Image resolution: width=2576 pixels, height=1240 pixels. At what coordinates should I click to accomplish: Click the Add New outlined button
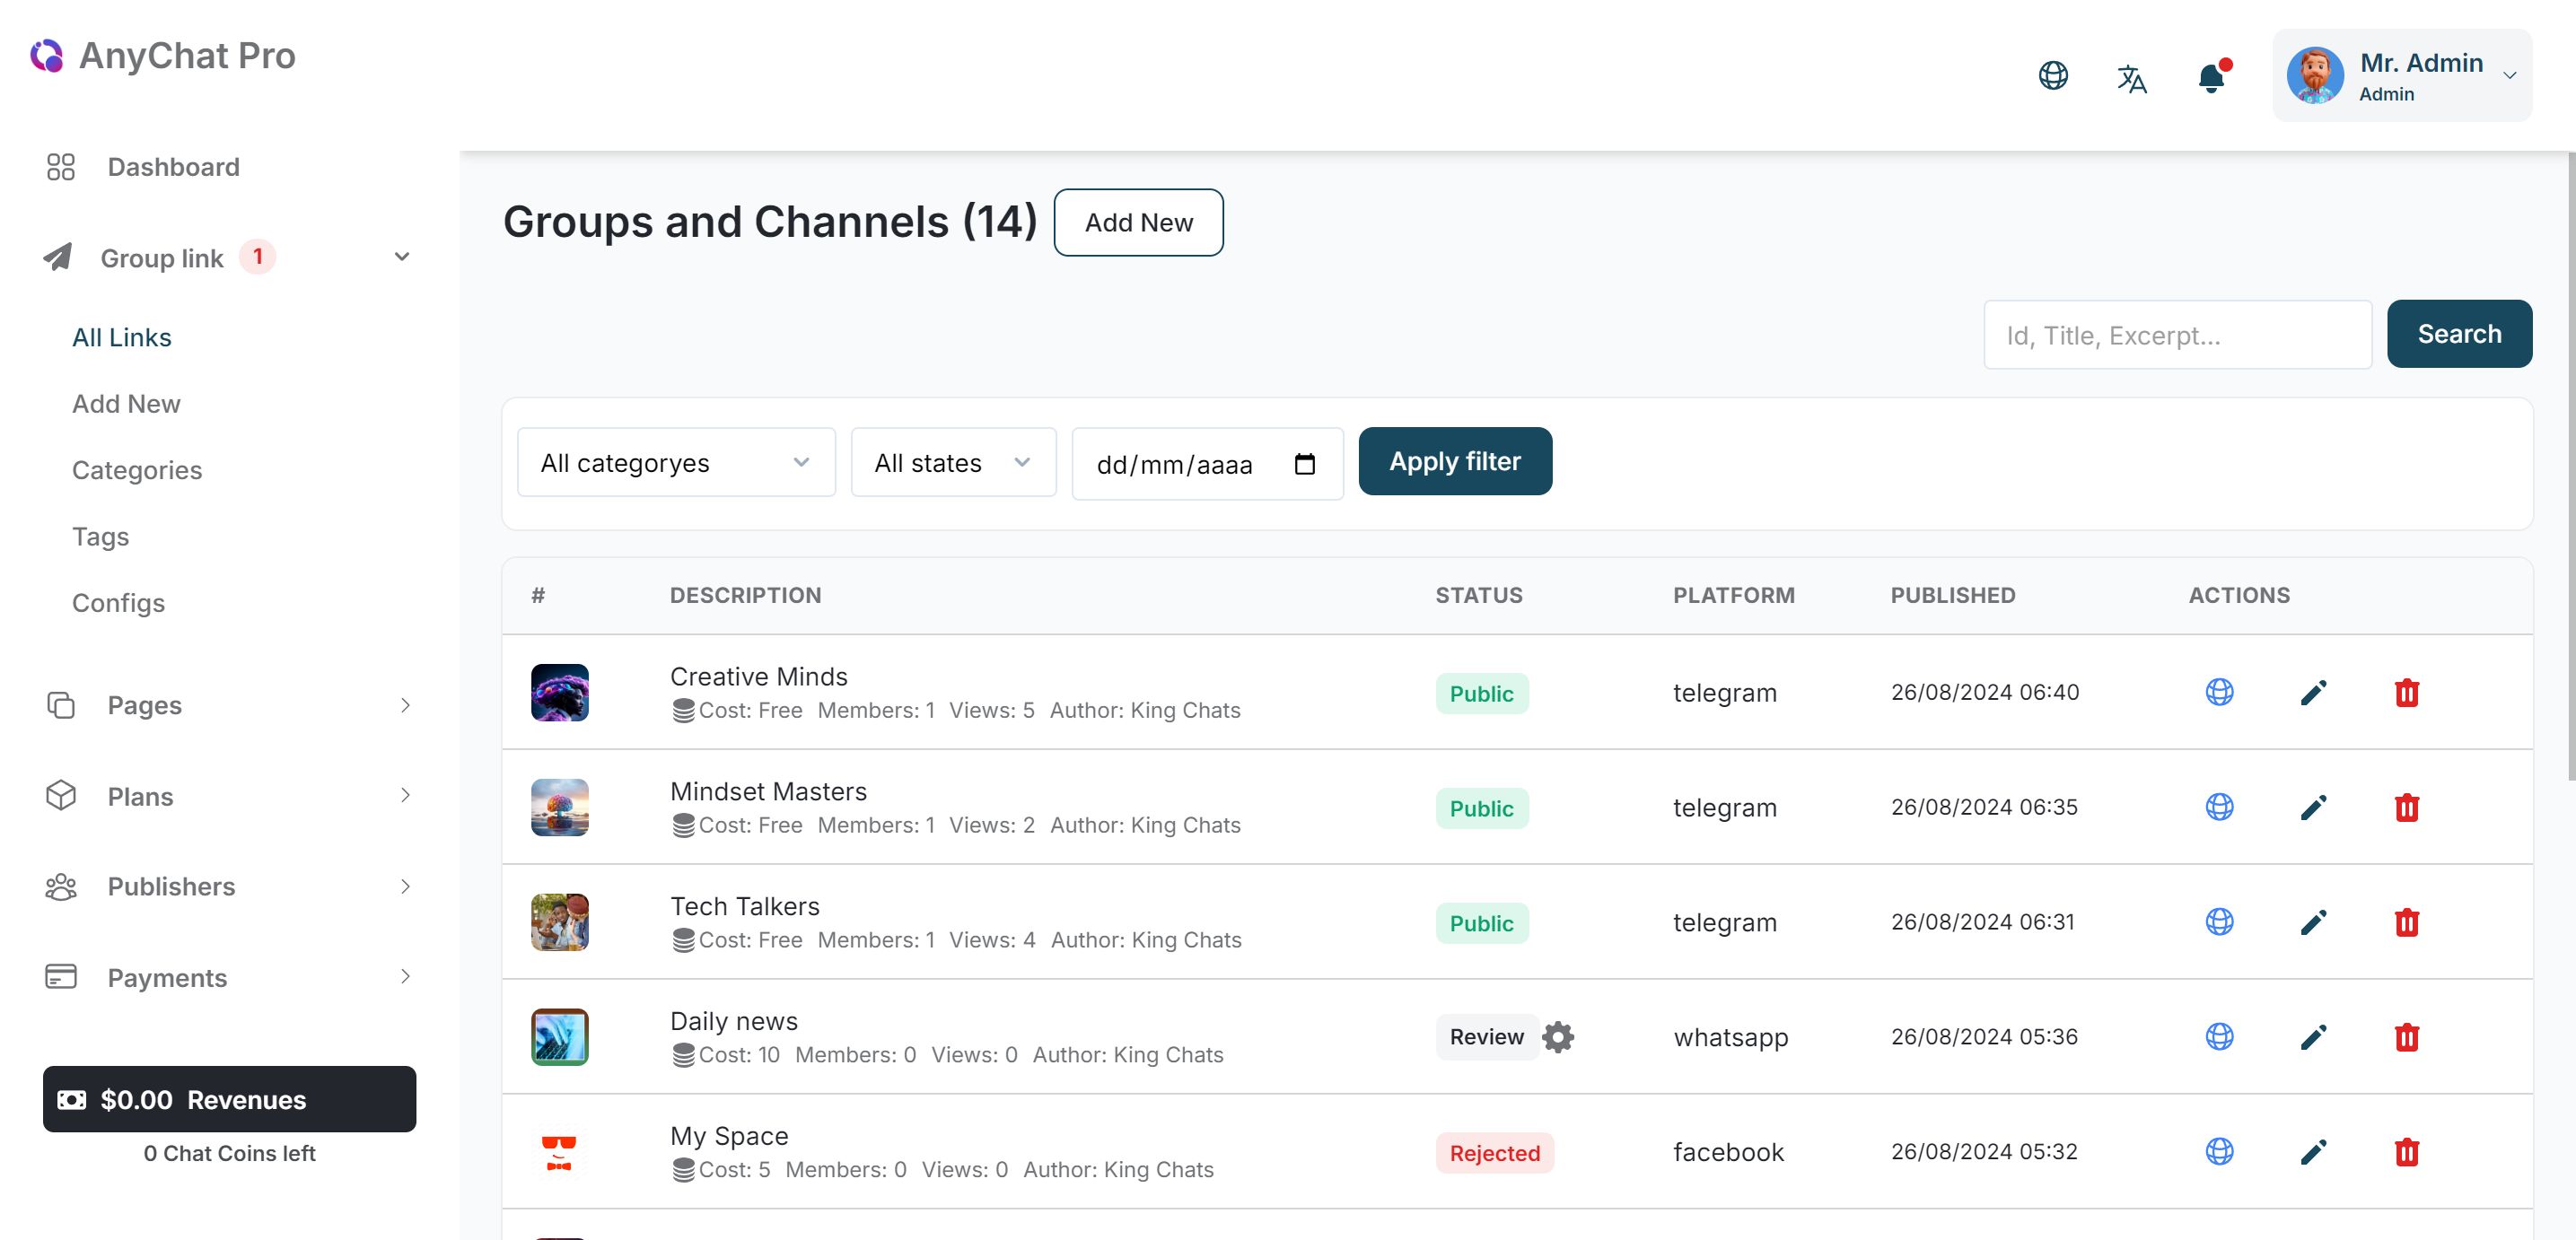[1138, 222]
